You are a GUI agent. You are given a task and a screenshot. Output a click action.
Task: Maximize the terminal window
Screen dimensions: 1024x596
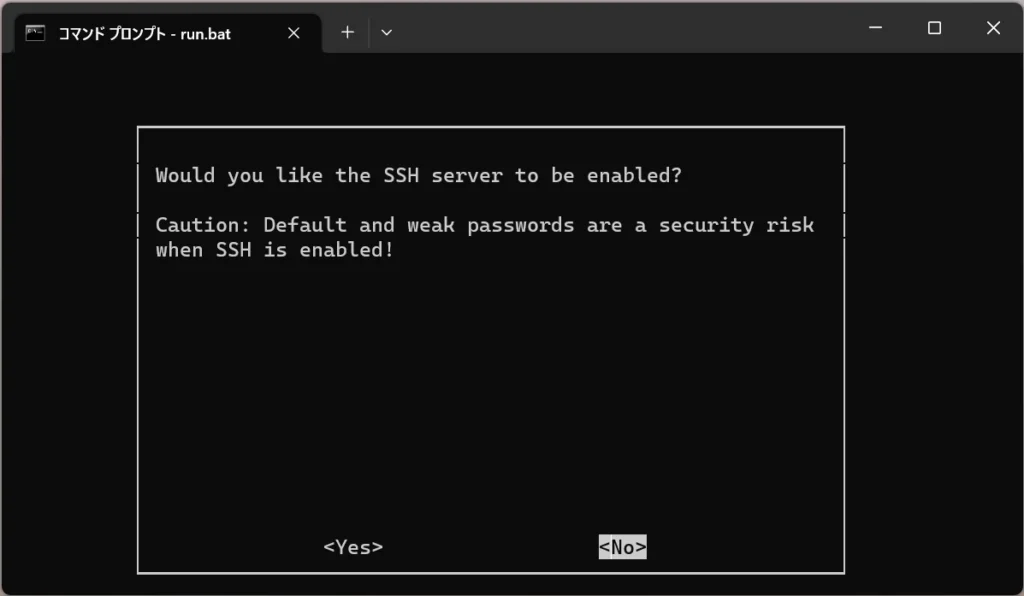(934, 29)
